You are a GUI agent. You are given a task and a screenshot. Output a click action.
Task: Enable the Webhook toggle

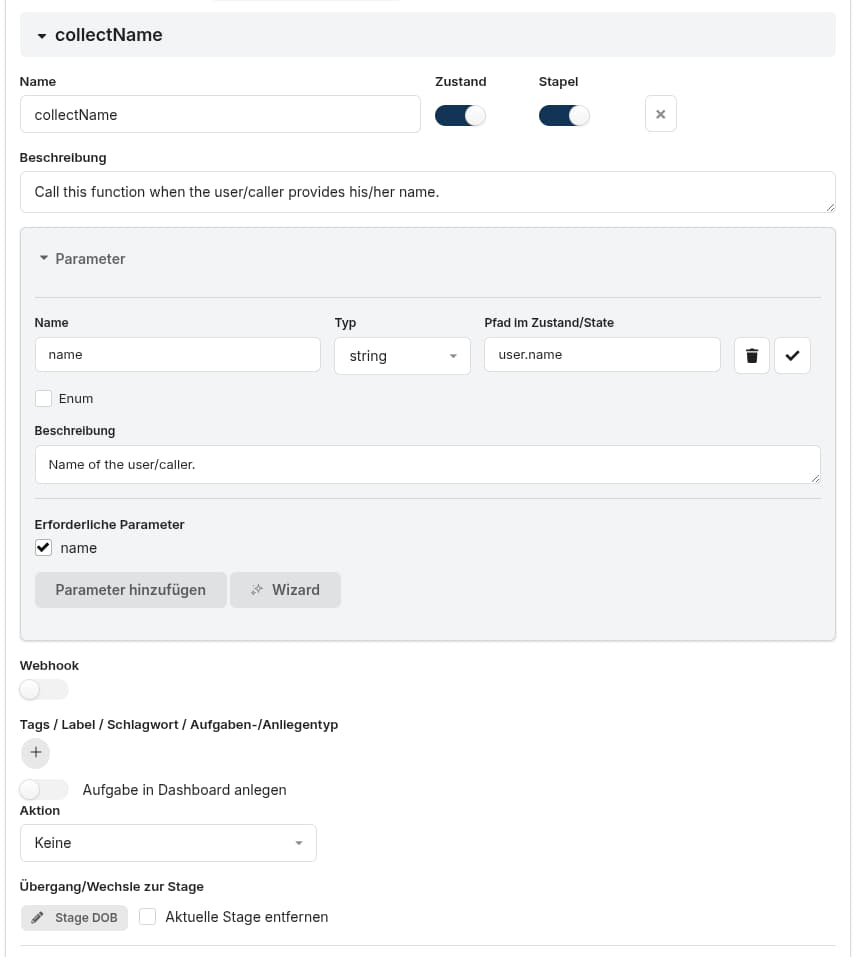click(44, 689)
